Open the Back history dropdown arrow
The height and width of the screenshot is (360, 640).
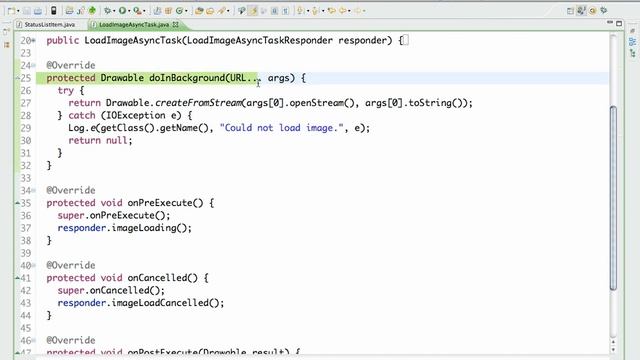349,11
